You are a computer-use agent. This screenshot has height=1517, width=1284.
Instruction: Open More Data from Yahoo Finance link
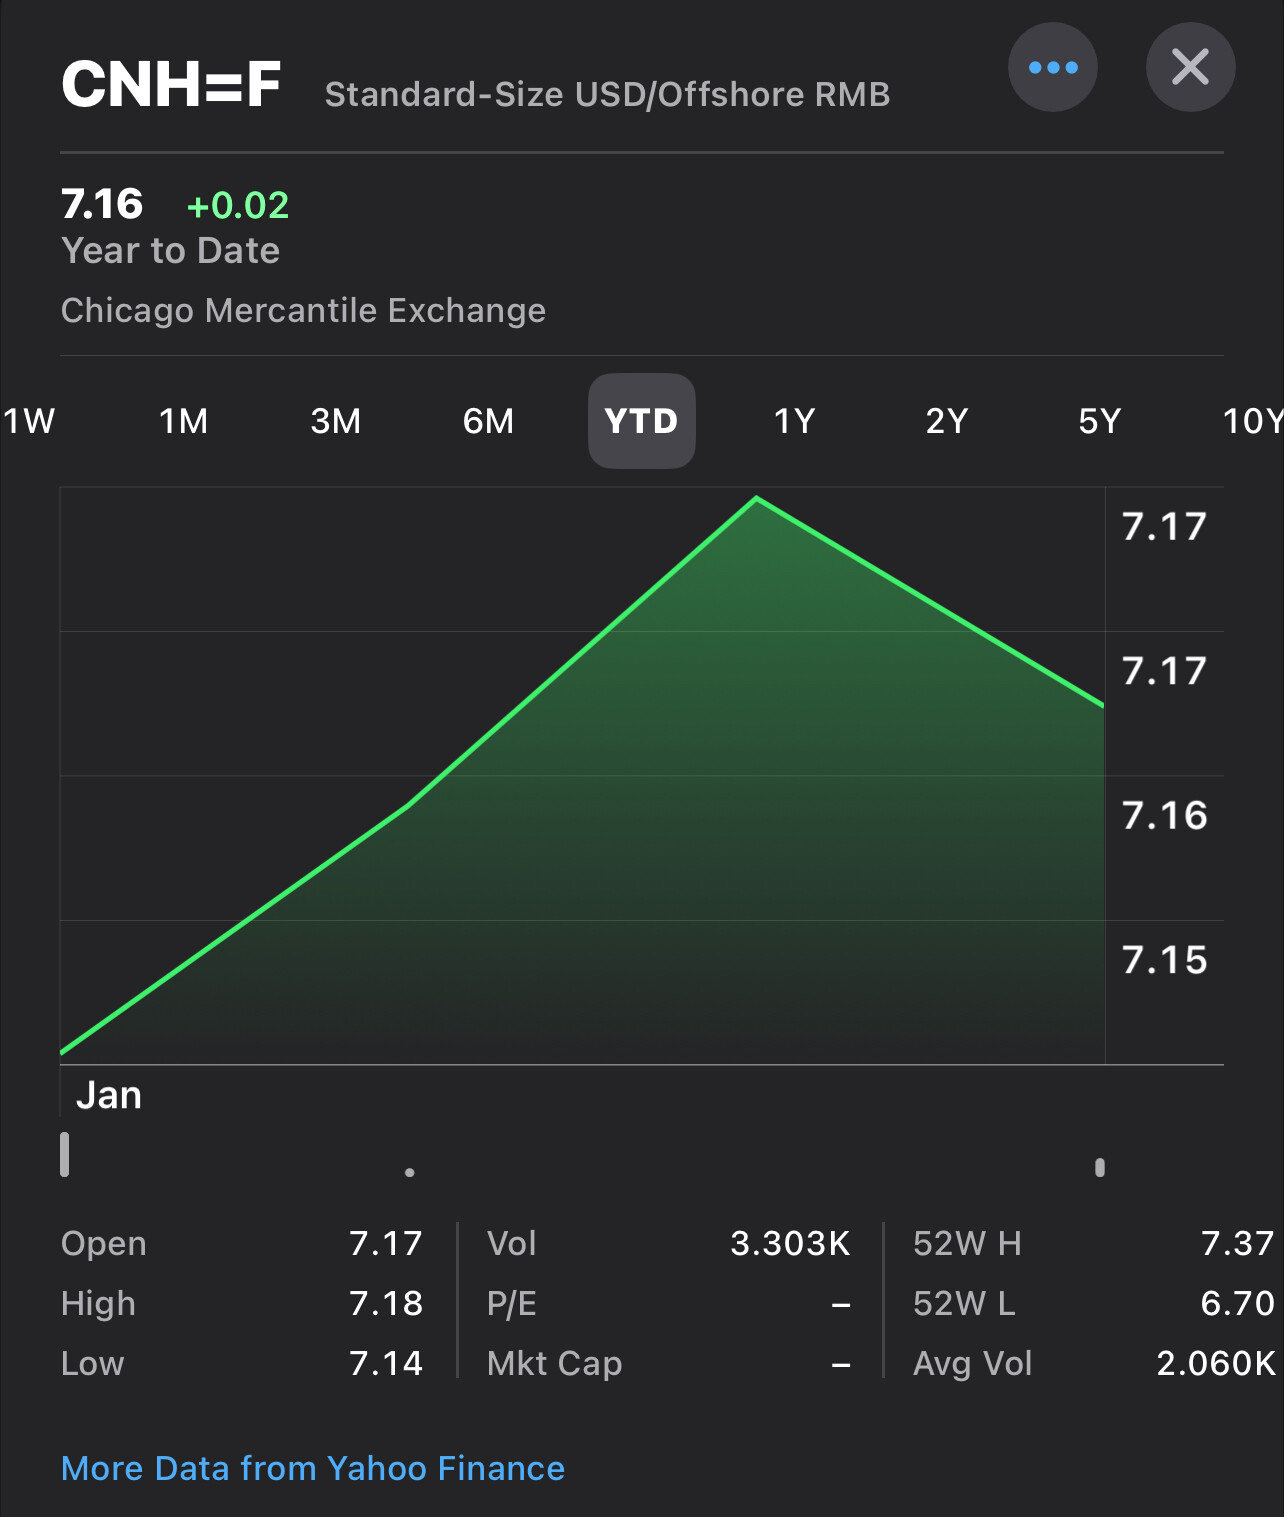point(313,1468)
